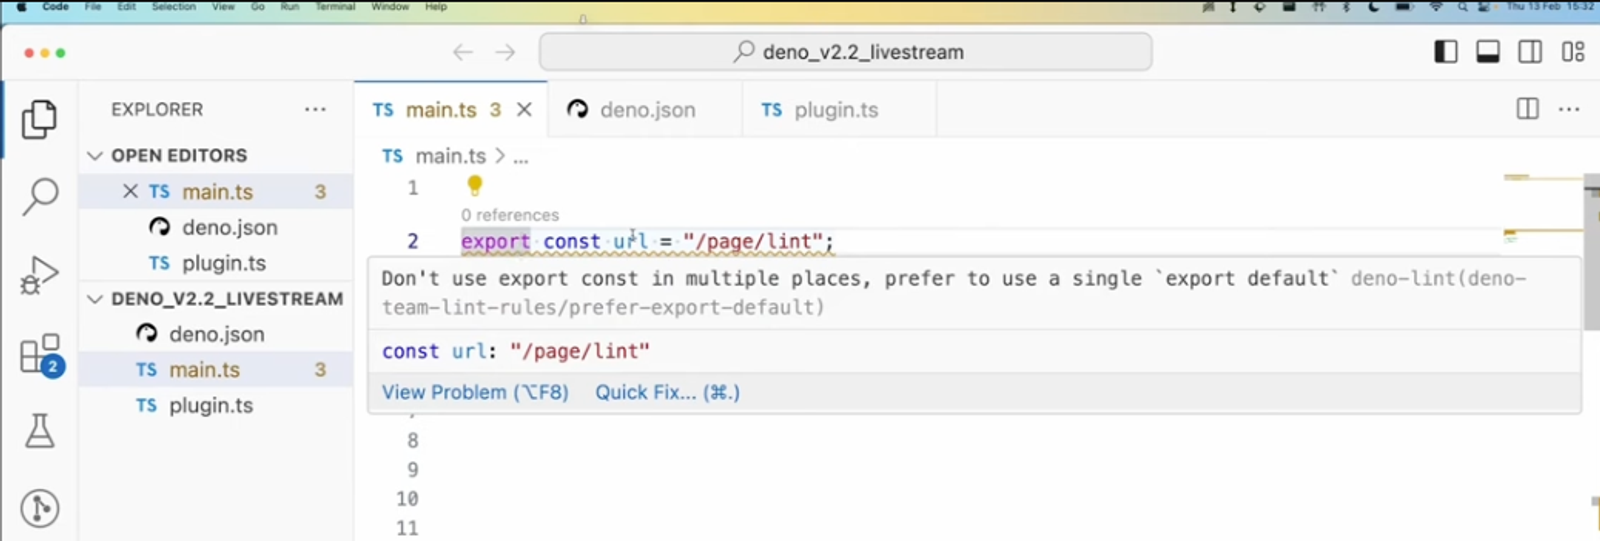Open the Source Control view icon
Screen dimensions: 1600x541
pos(39,508)
